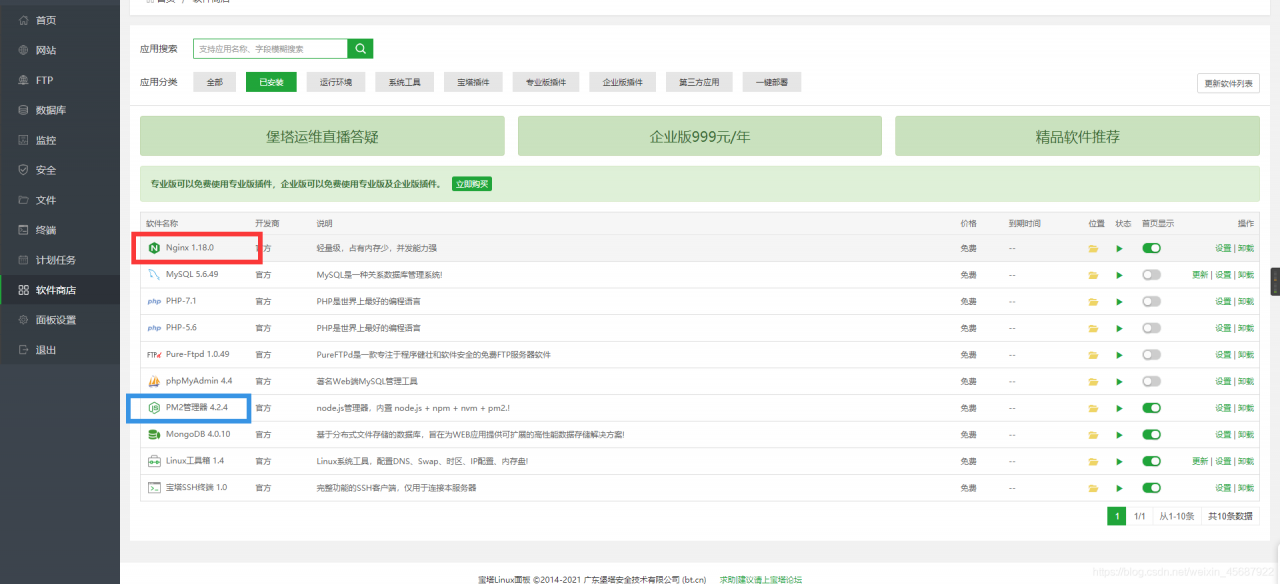Enable homepage display for MySQL 5.6.49
Image resolution: width=1280 pixels, height=584 pixels.
(1151, 275)
